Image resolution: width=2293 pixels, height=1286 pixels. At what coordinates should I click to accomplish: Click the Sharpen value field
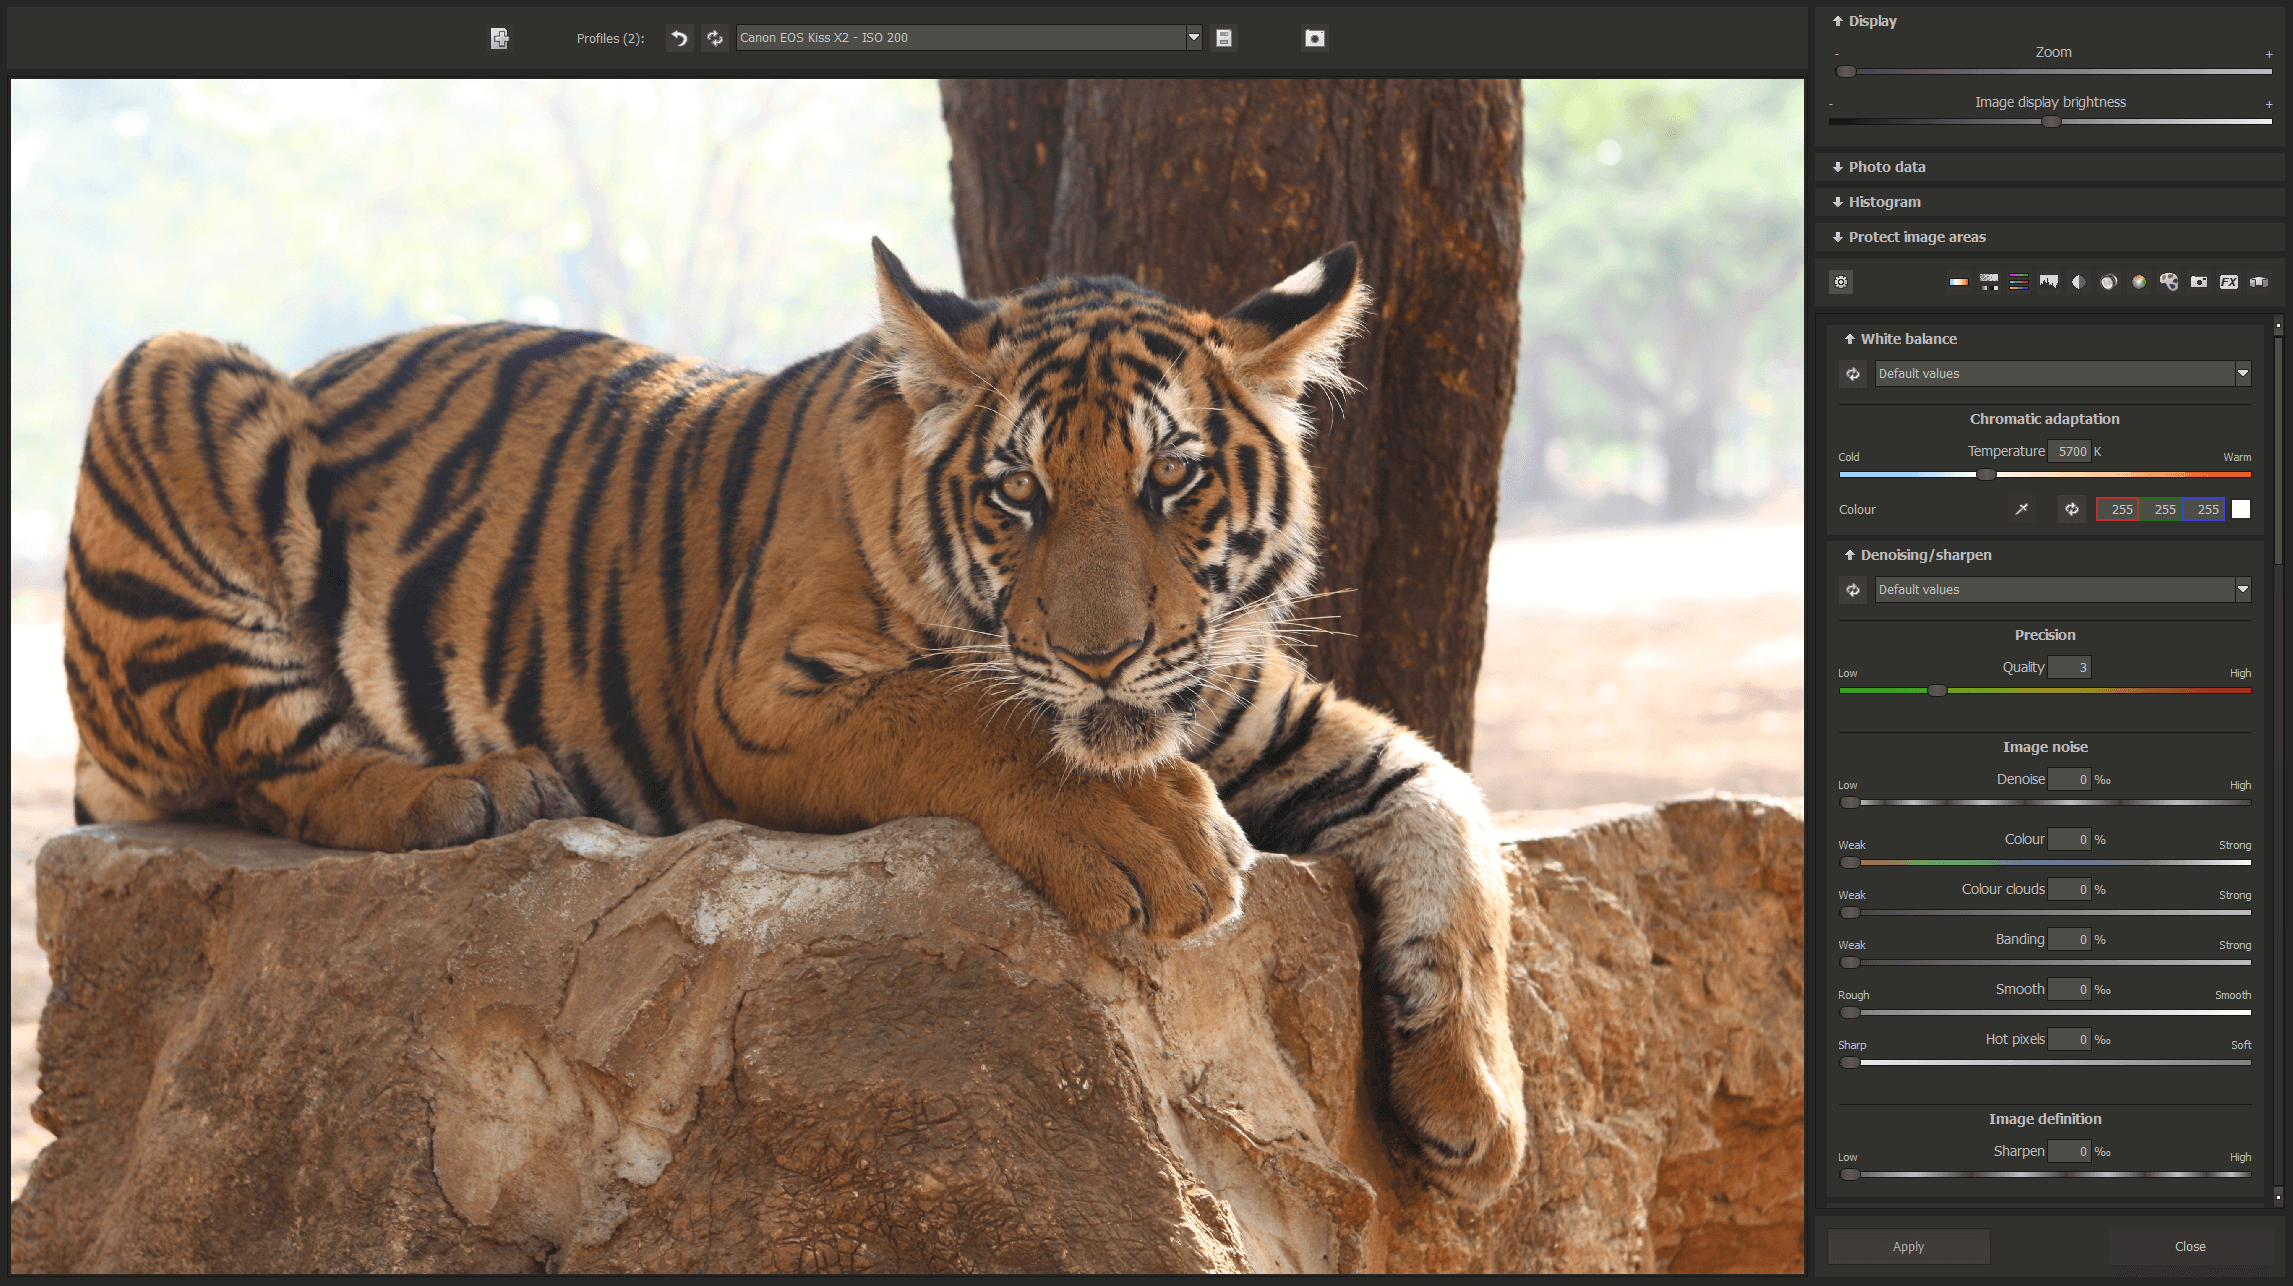pyautogui.click(x=2069, y=1152)
